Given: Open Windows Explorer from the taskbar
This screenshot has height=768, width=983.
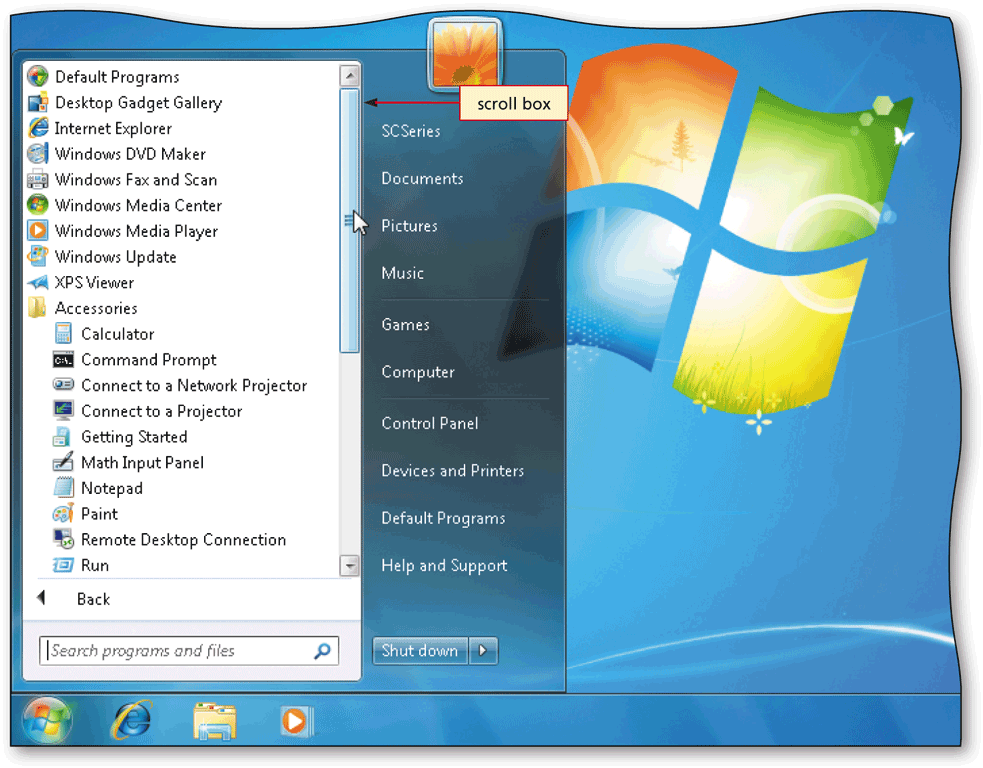Looking at the screenshot, I should (x=215, y=721).
